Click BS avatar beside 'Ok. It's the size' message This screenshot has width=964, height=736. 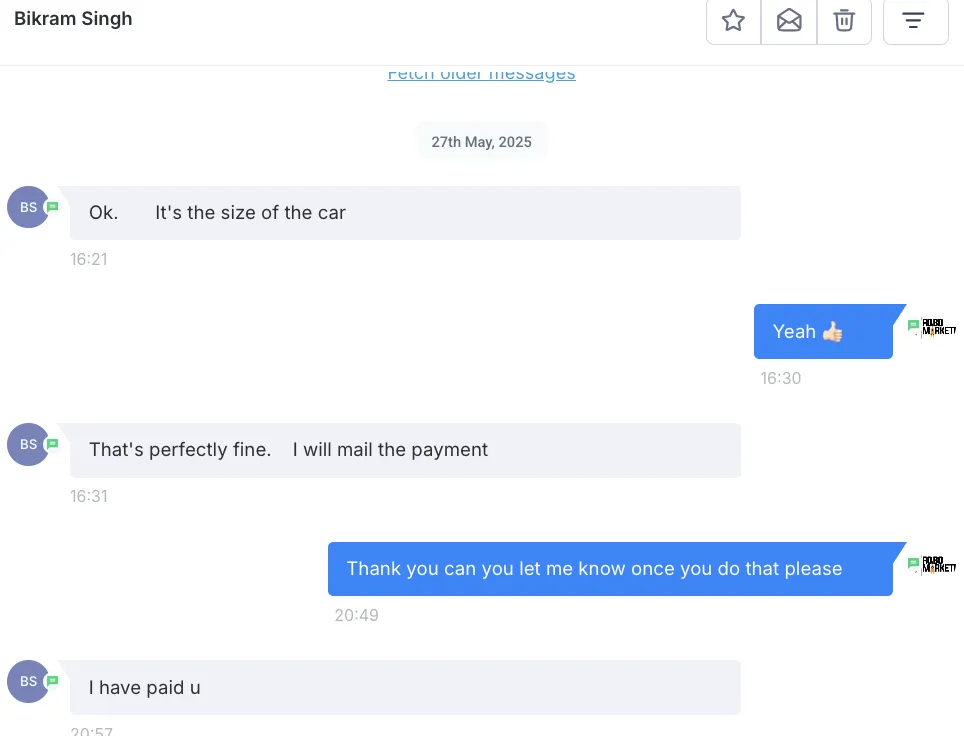coord(28,207)
